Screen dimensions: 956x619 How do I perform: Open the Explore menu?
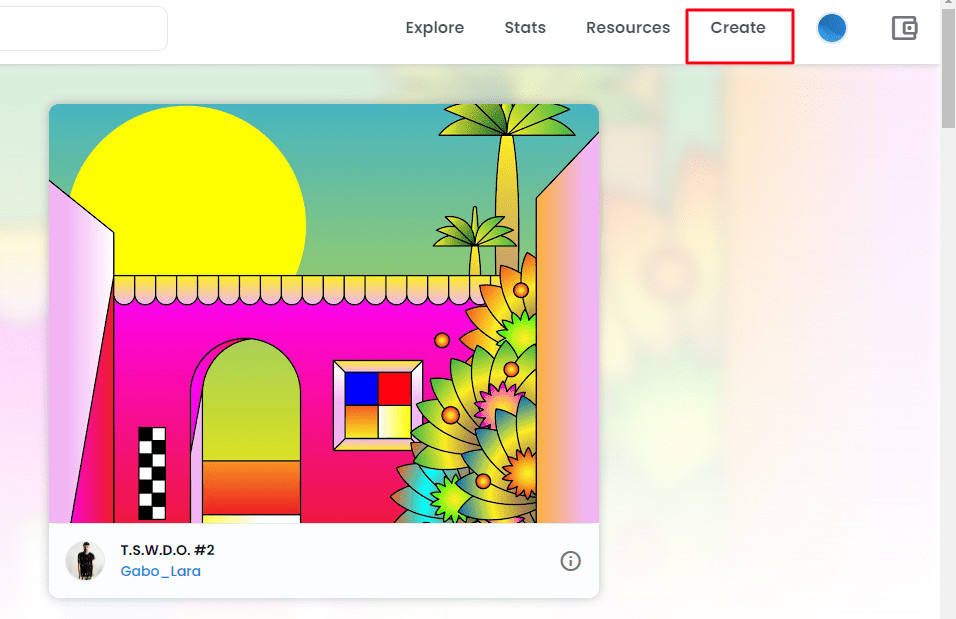pyautogui.click(x=435, y=28)
